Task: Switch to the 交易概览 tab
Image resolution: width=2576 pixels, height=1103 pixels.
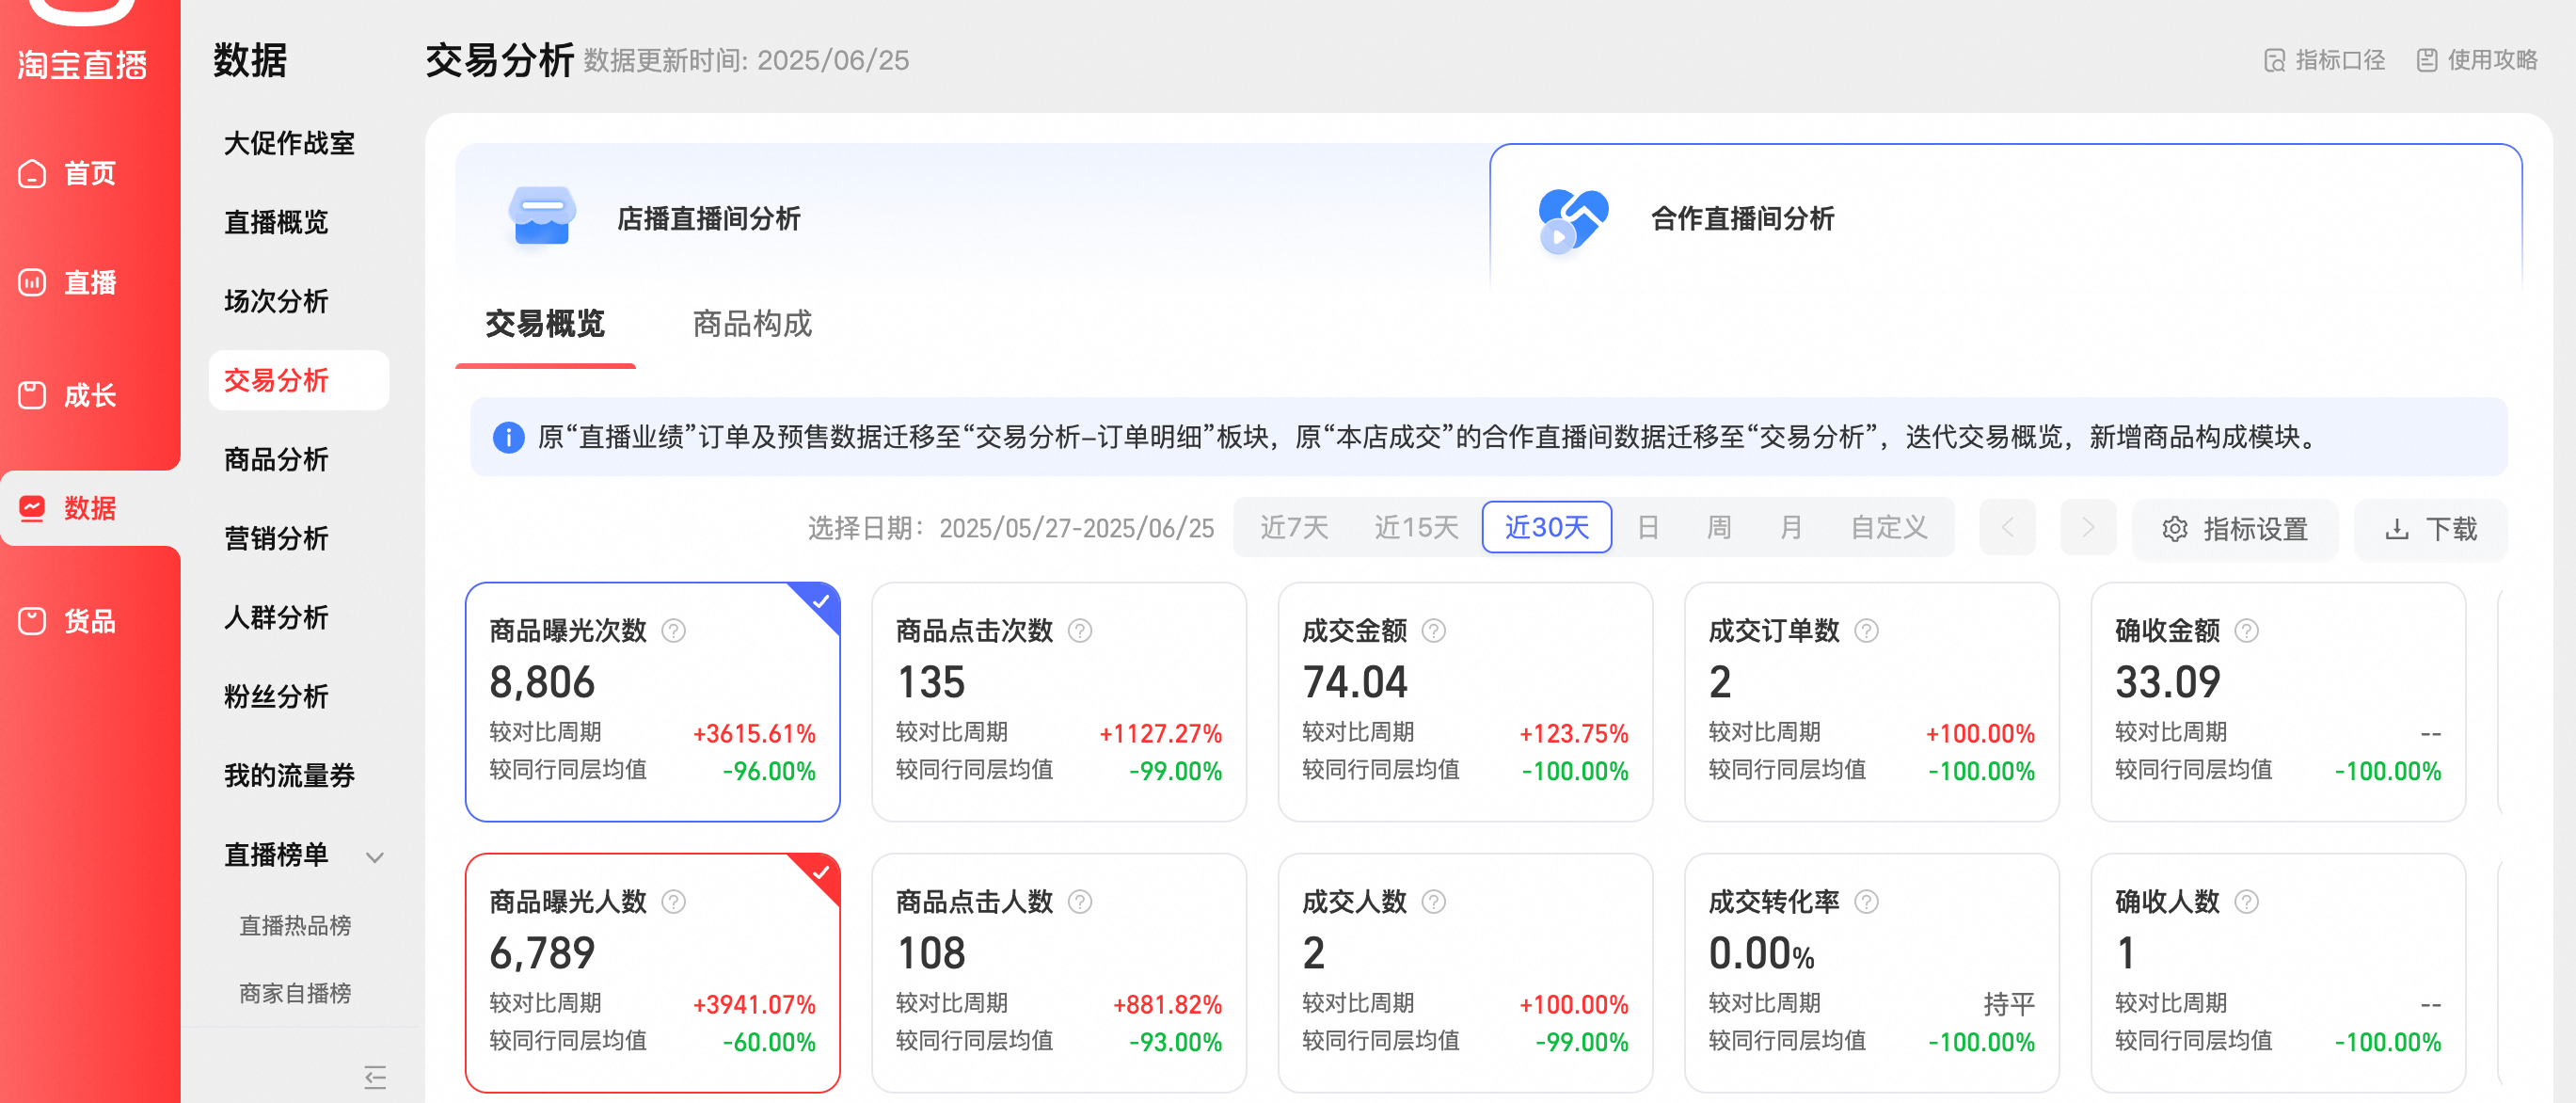Action: pos(545,324)
